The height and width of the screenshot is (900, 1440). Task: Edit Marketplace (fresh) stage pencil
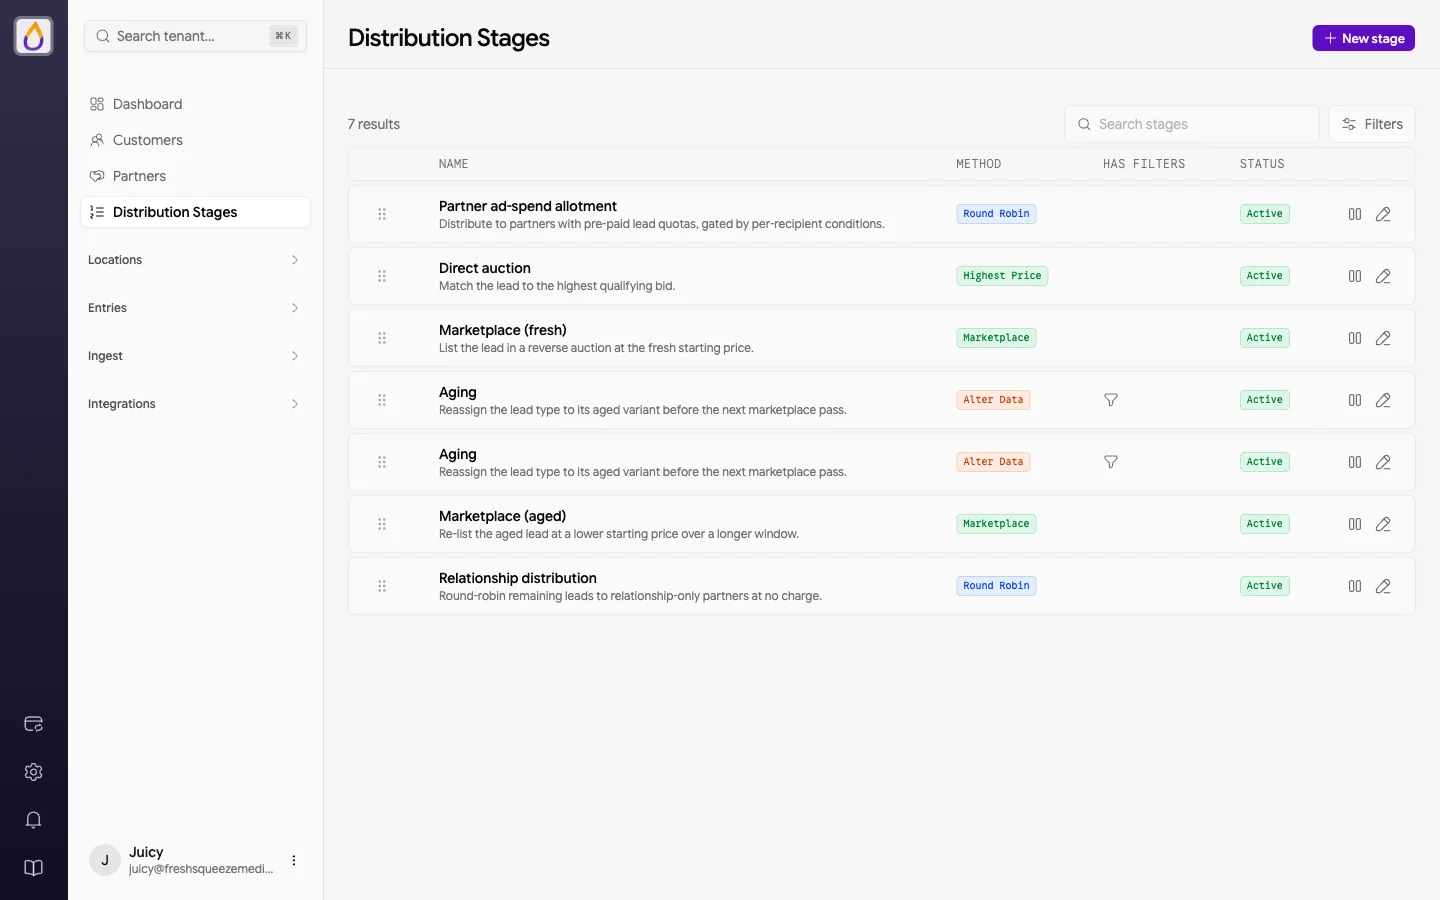coord(1383,338)
